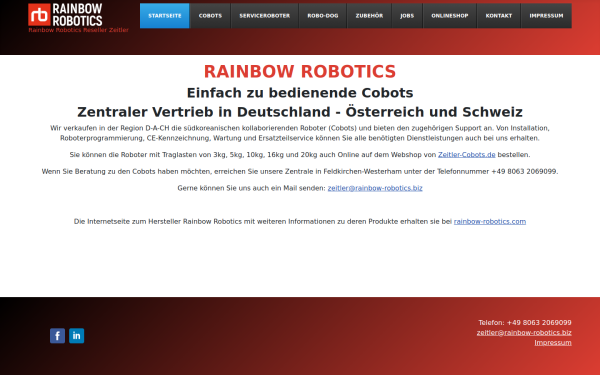Go to Startseite in the navigation

coord(165,16)
